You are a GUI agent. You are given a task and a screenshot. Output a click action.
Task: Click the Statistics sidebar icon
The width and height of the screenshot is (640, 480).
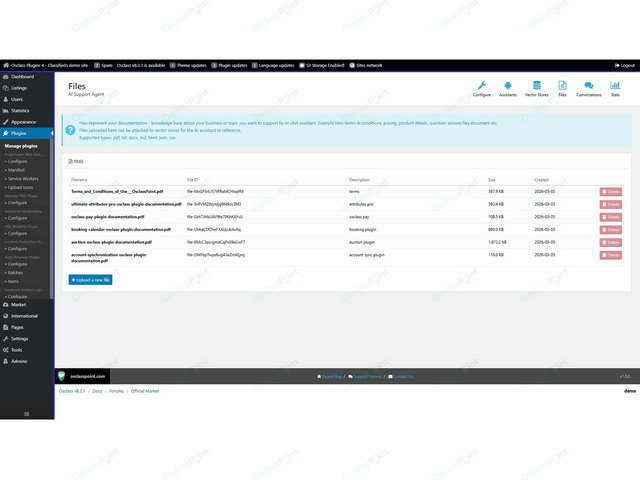[6, 111]
